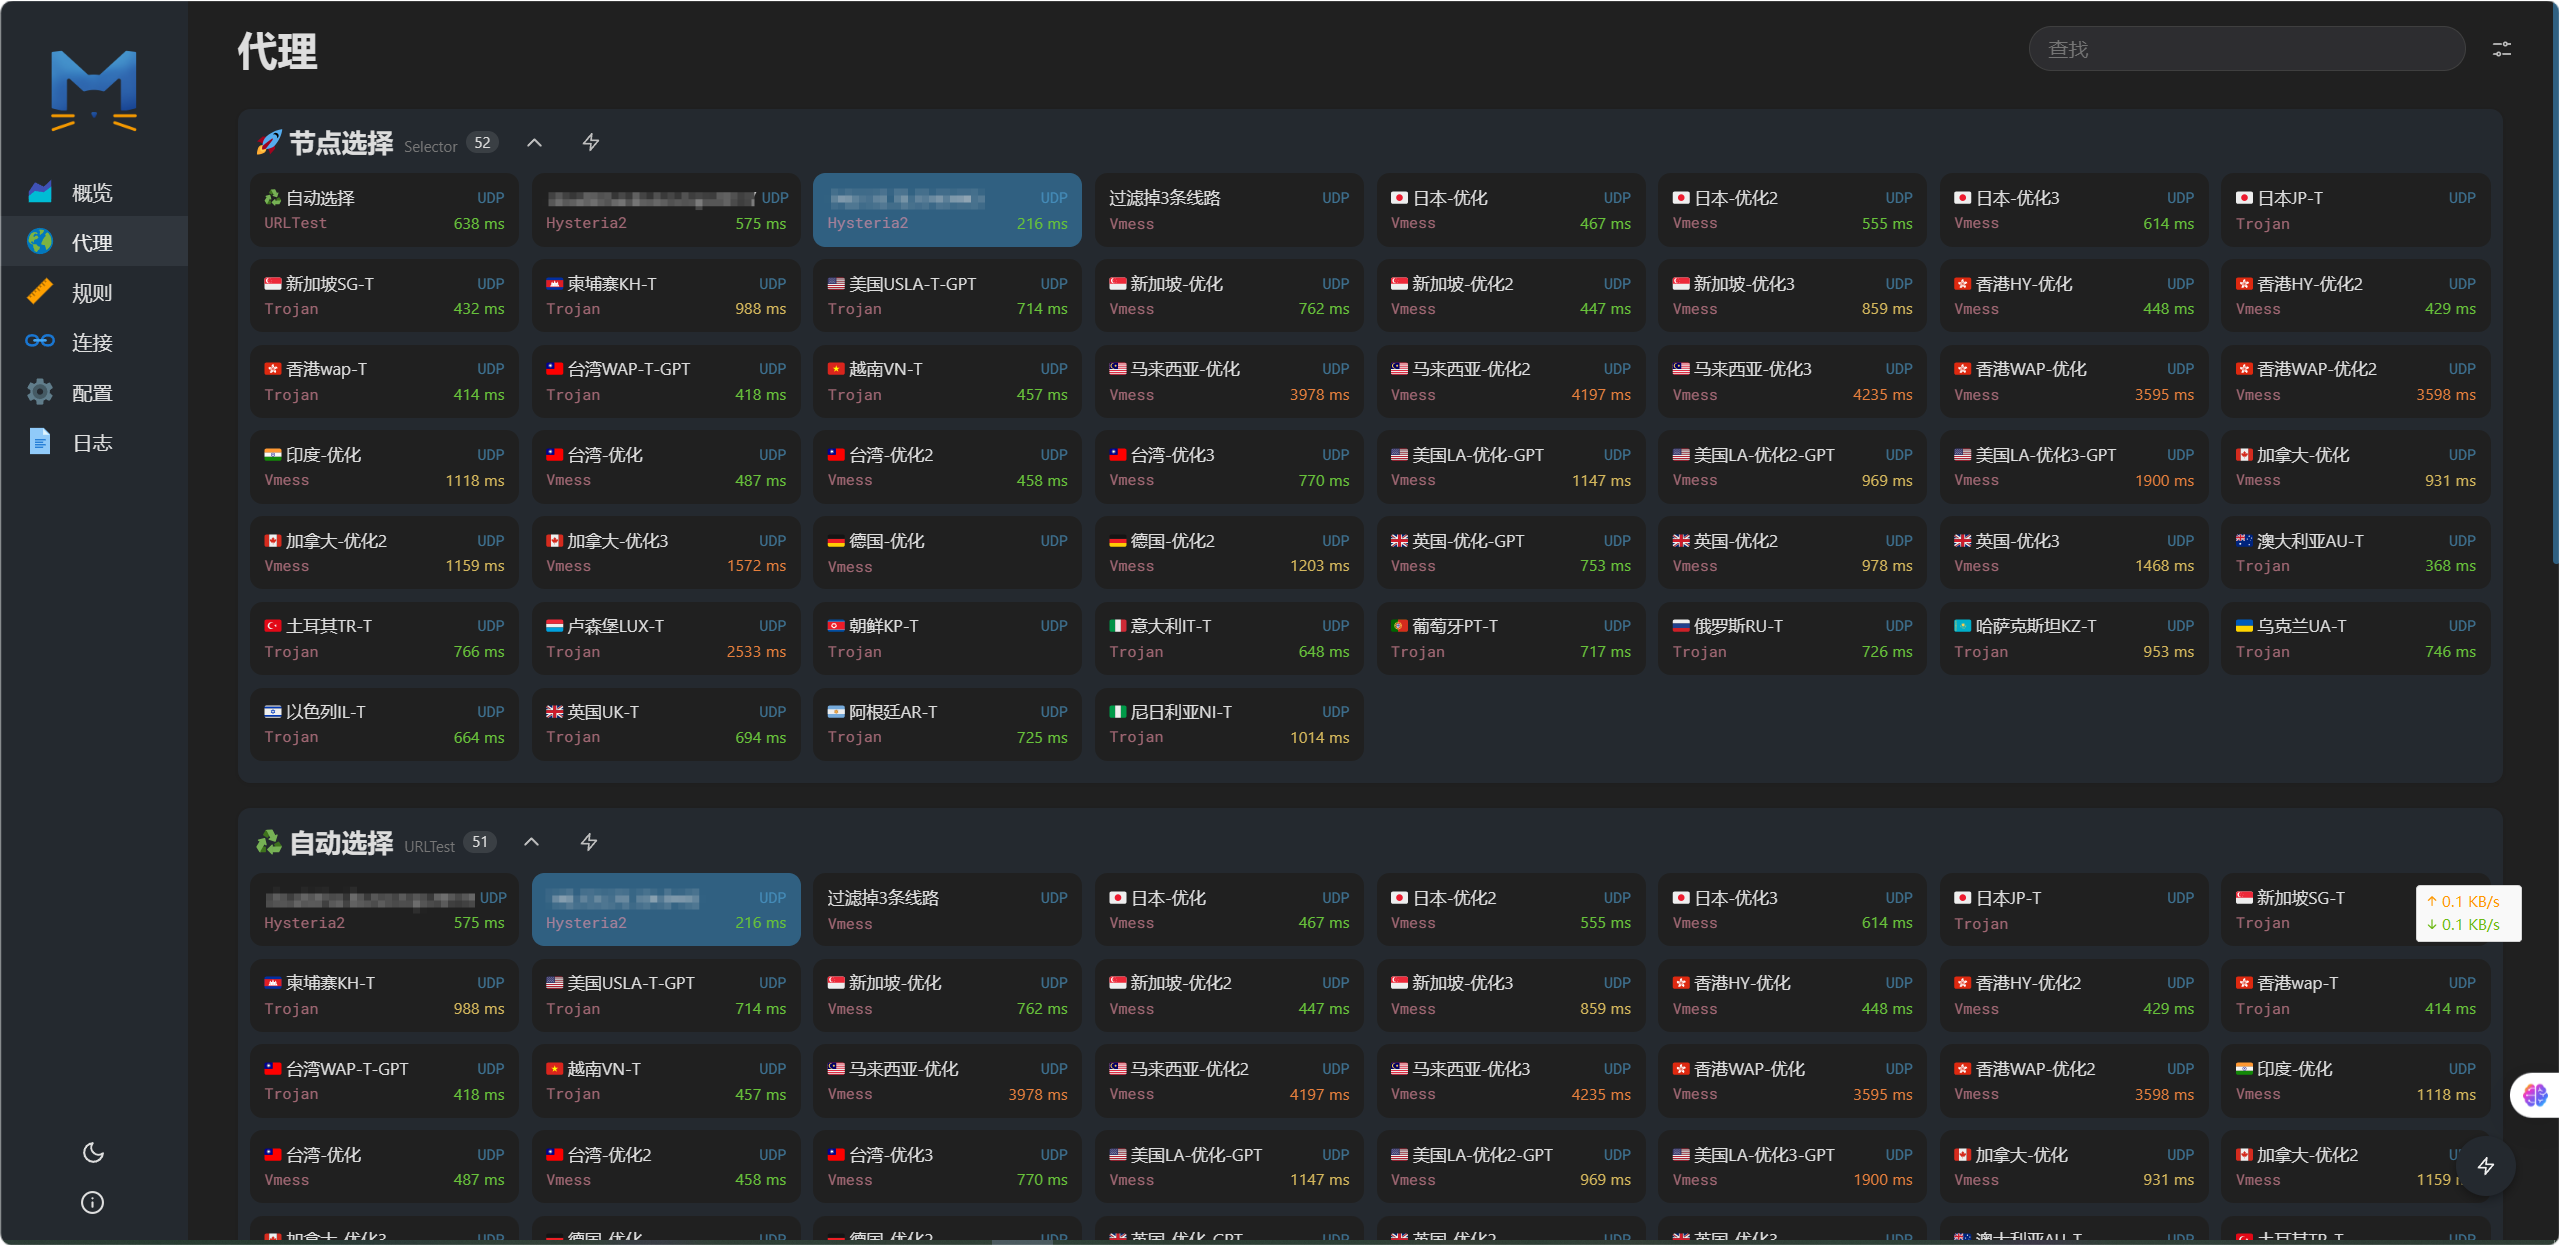Open the 概览 overview page

pos(93,192)
